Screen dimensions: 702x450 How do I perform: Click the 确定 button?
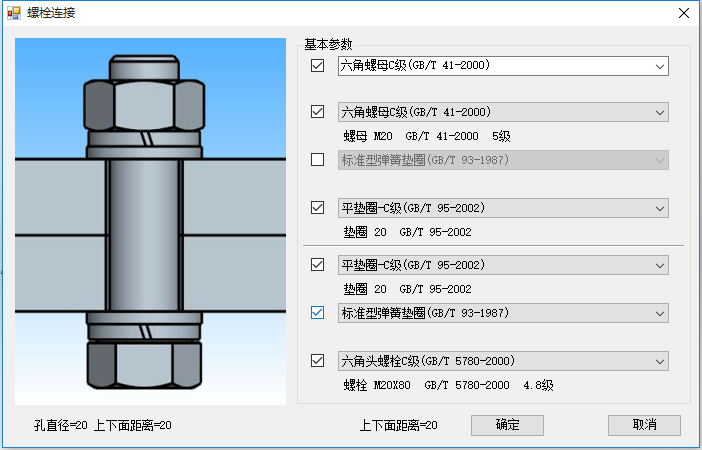(507, 425)
